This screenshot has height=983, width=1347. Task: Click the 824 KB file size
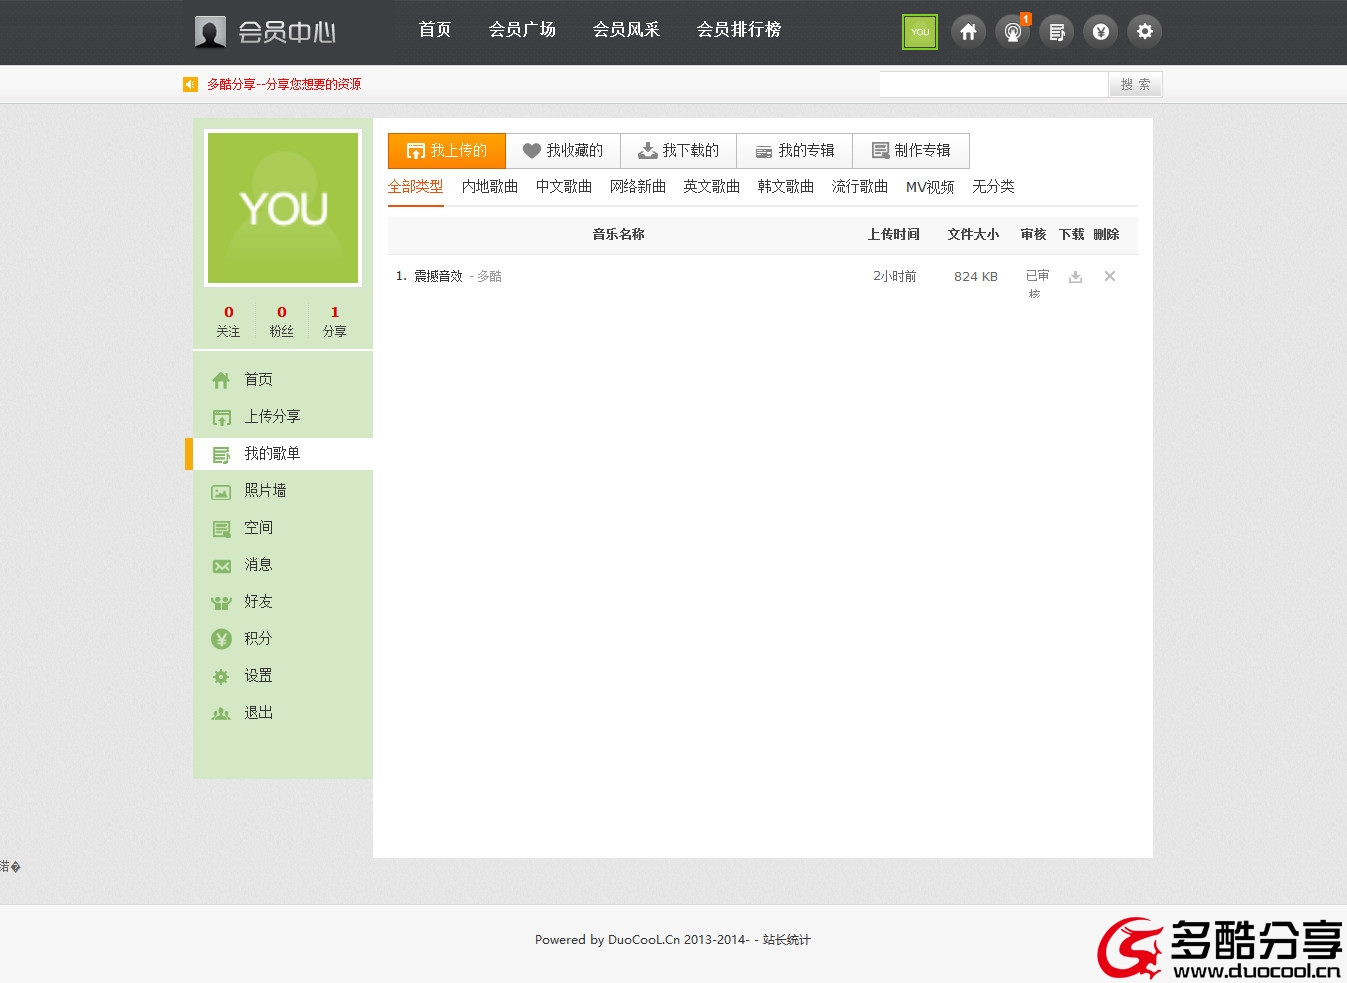pyautogui.click(x=976, y=277)
